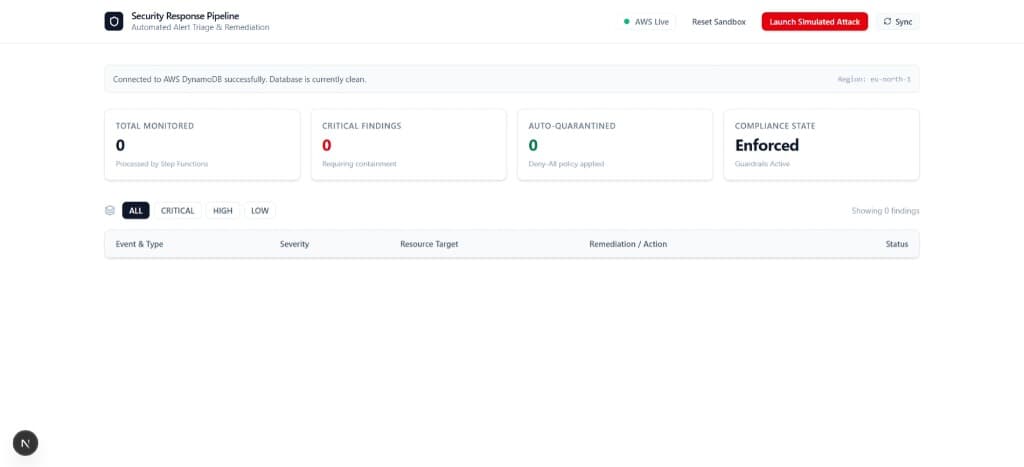Select the ALL filter tab

(x=136, y=210)
